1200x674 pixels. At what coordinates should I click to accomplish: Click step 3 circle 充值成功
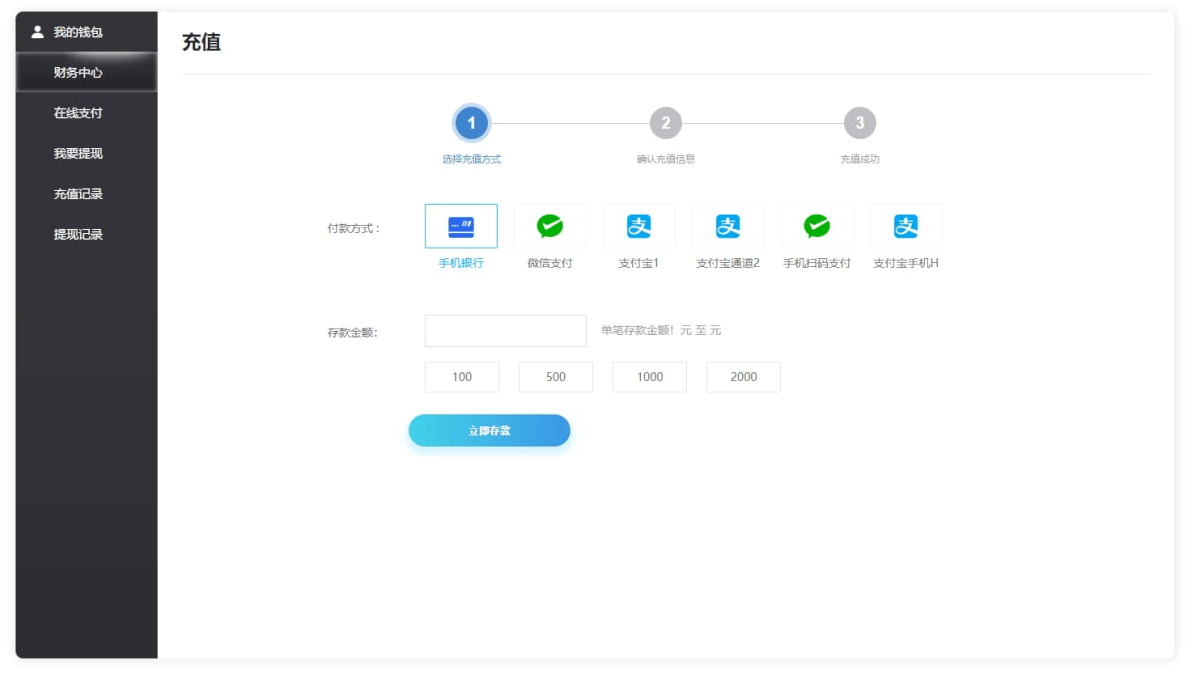(x=860, y=123)
